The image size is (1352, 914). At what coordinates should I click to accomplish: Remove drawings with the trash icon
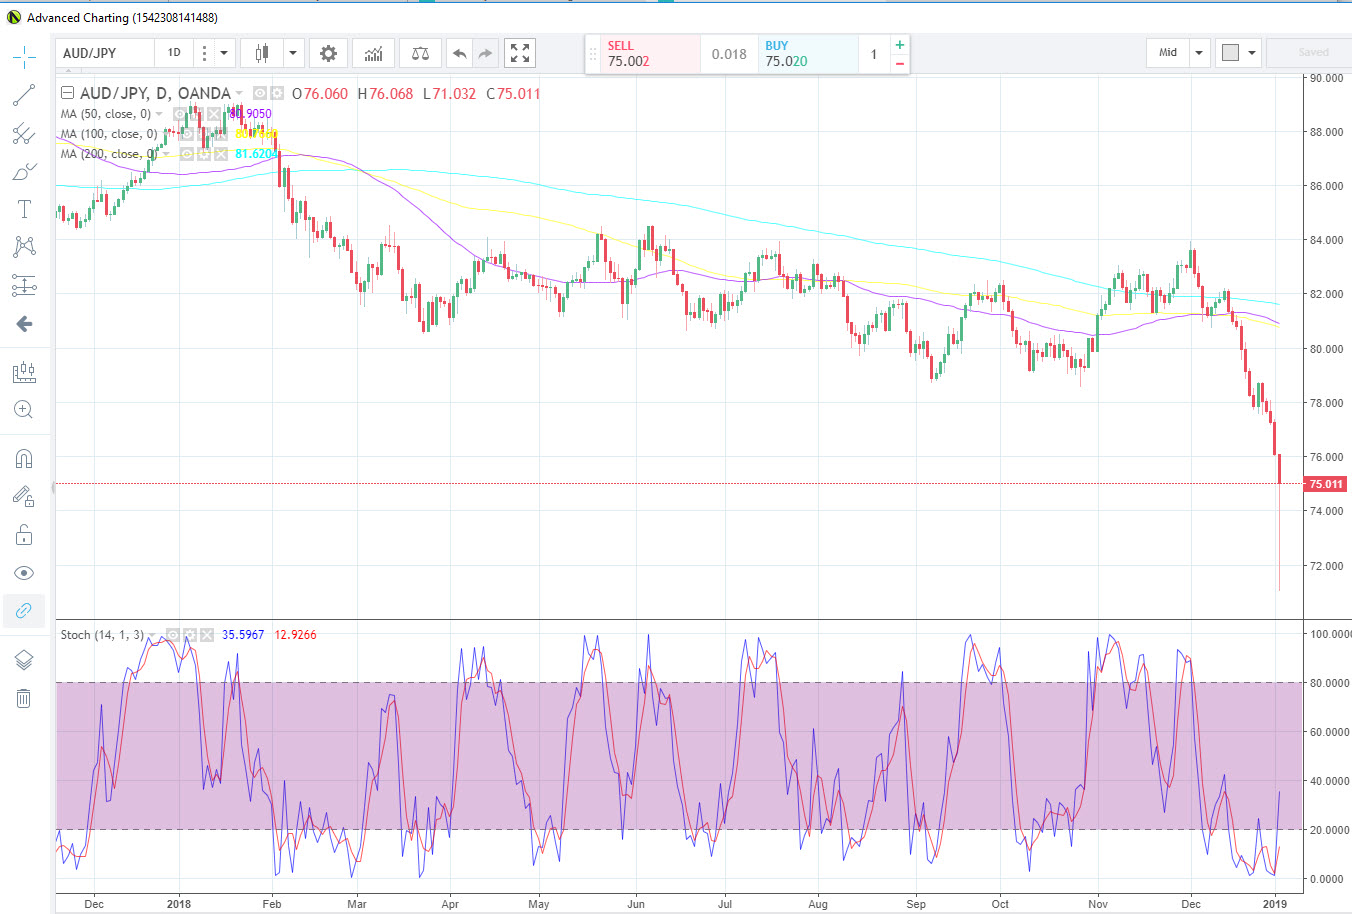click(x=24, y=698)
